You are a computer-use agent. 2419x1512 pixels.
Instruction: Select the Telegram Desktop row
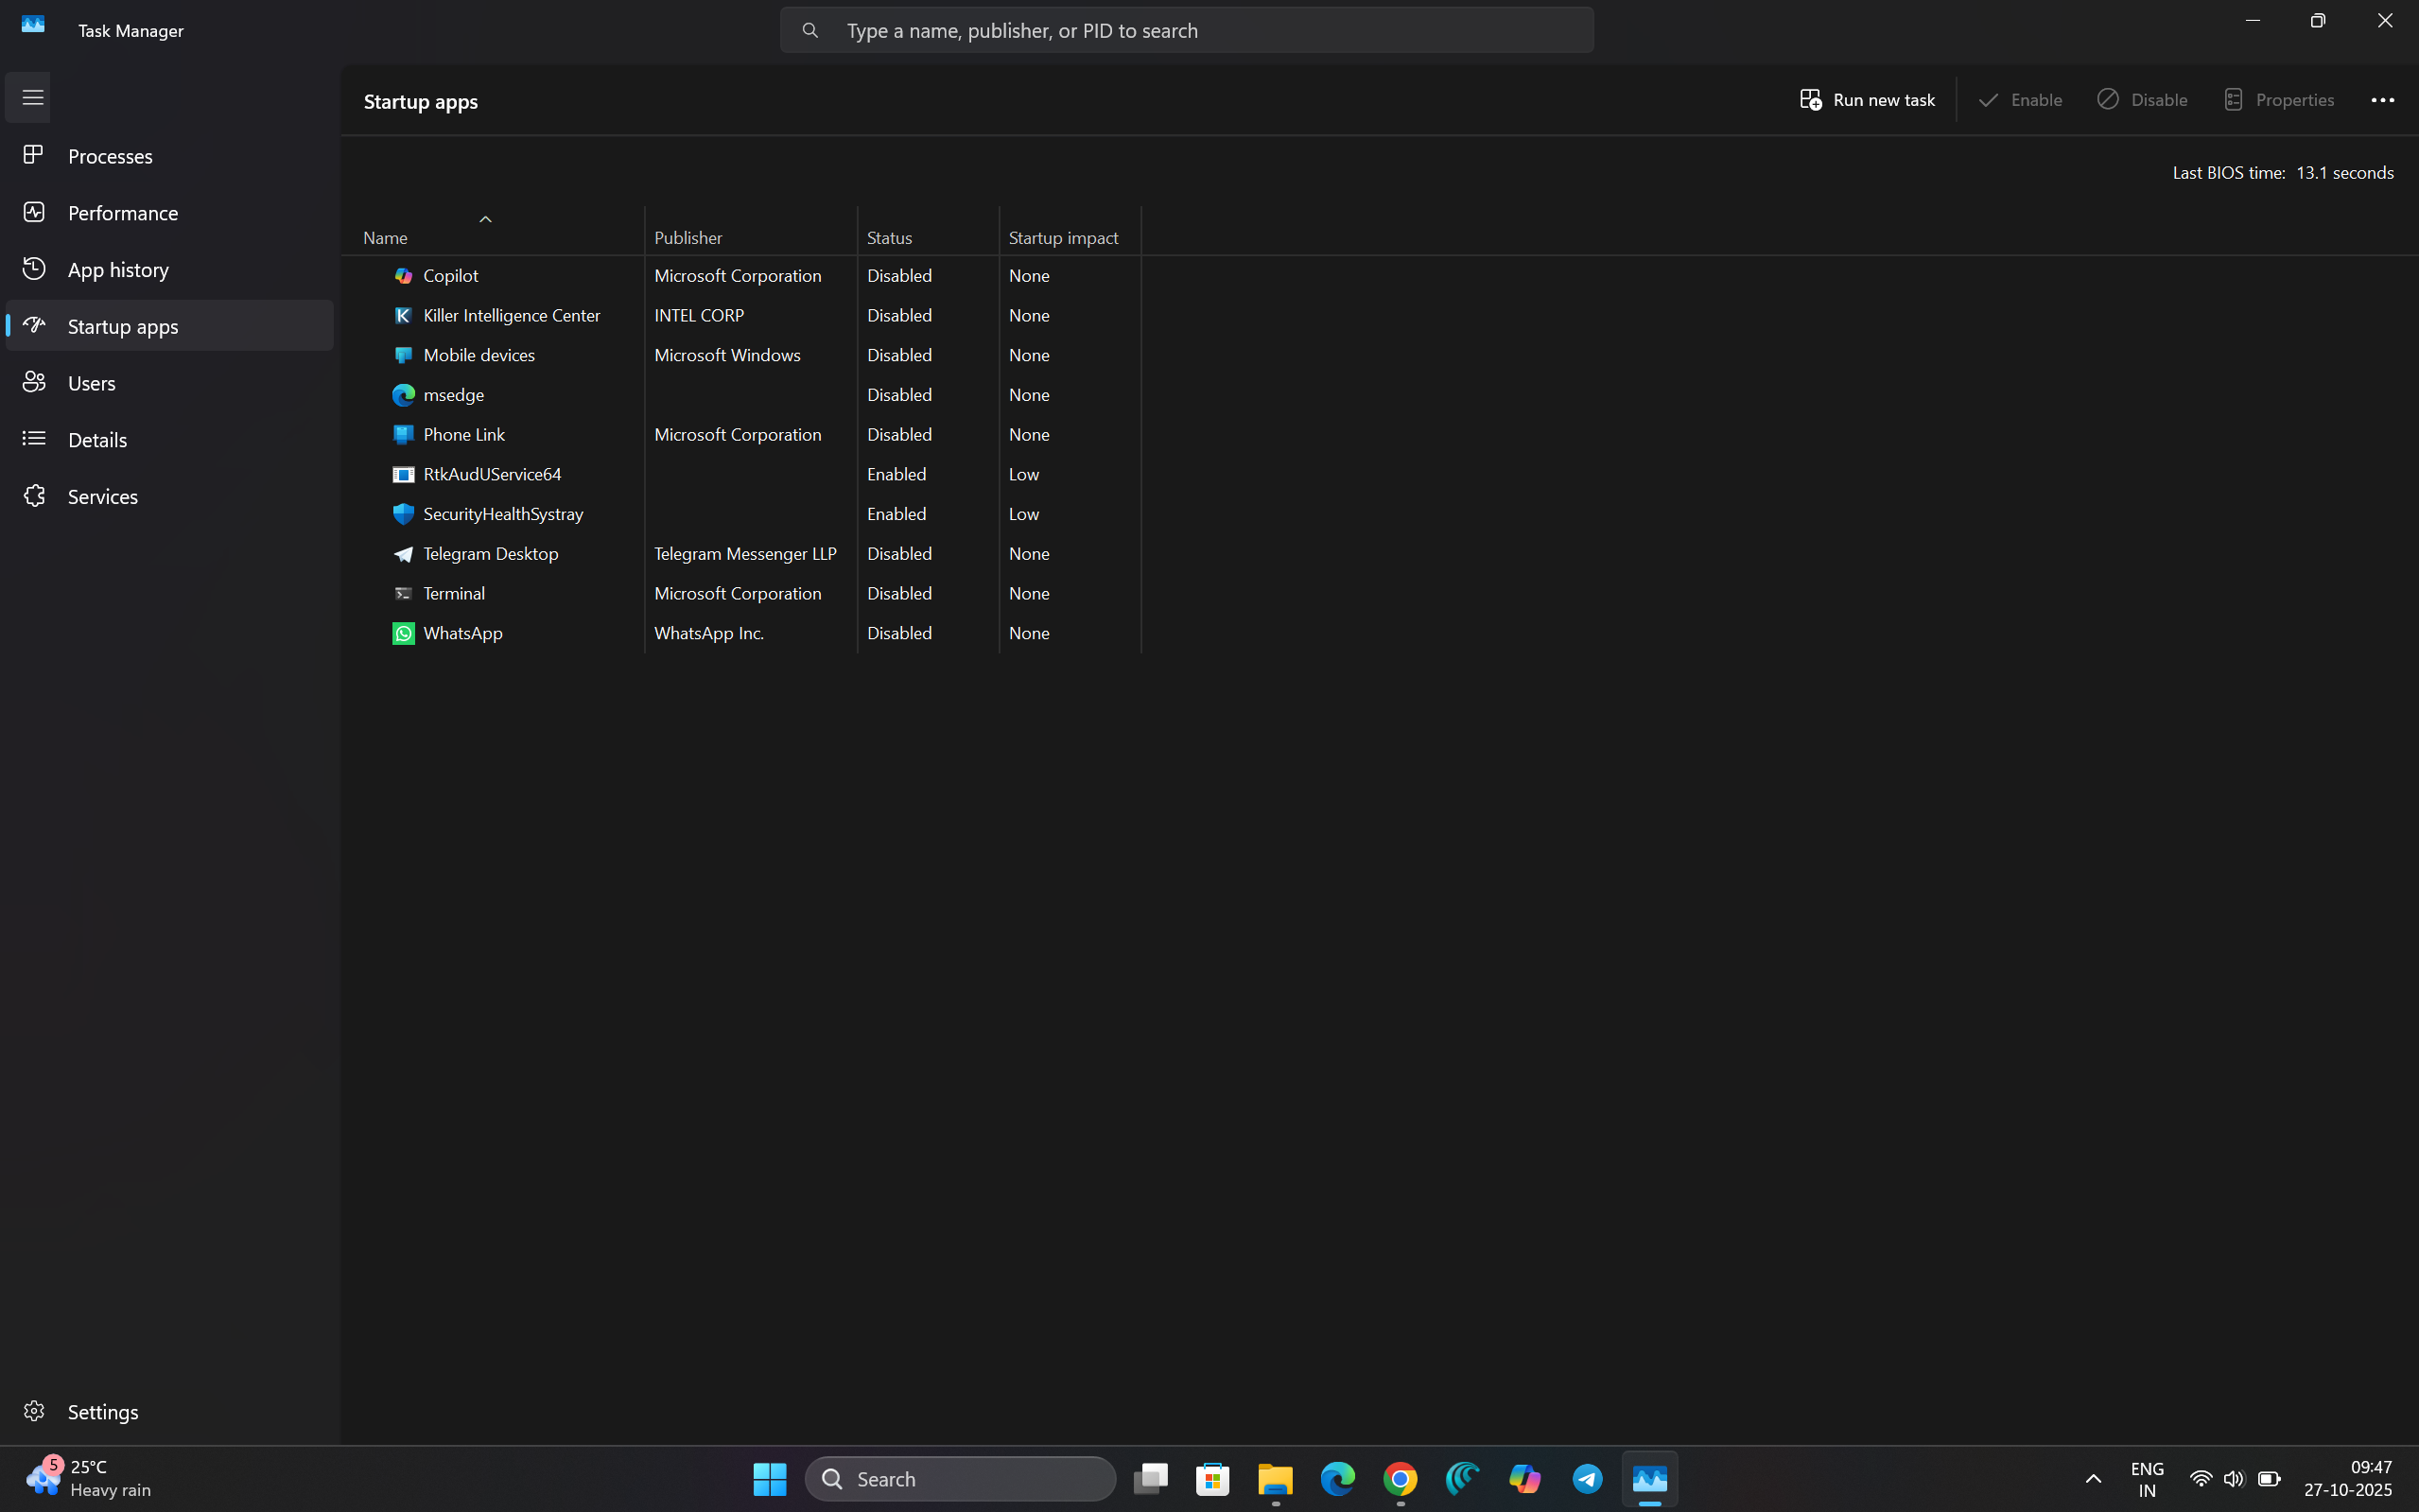pyautogui.click(x=490, y=553)
